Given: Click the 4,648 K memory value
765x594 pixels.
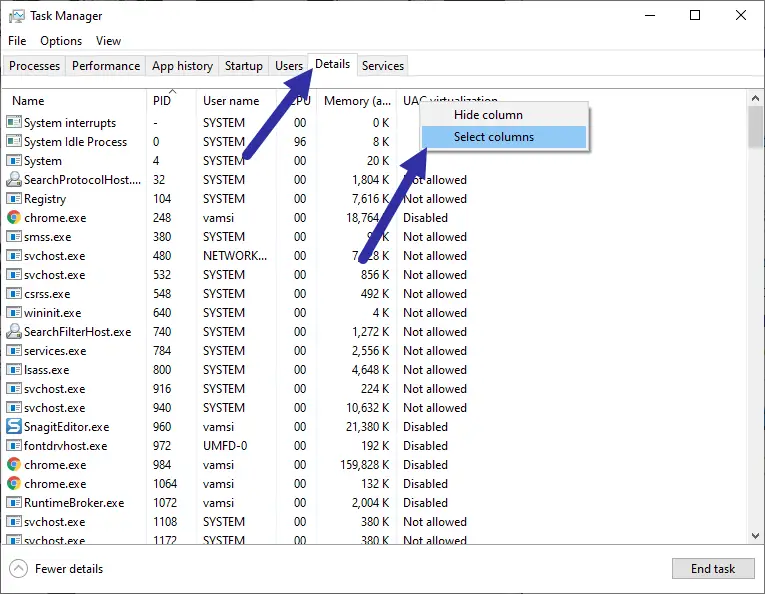Looking at the screenshot, I should (370, 370).
